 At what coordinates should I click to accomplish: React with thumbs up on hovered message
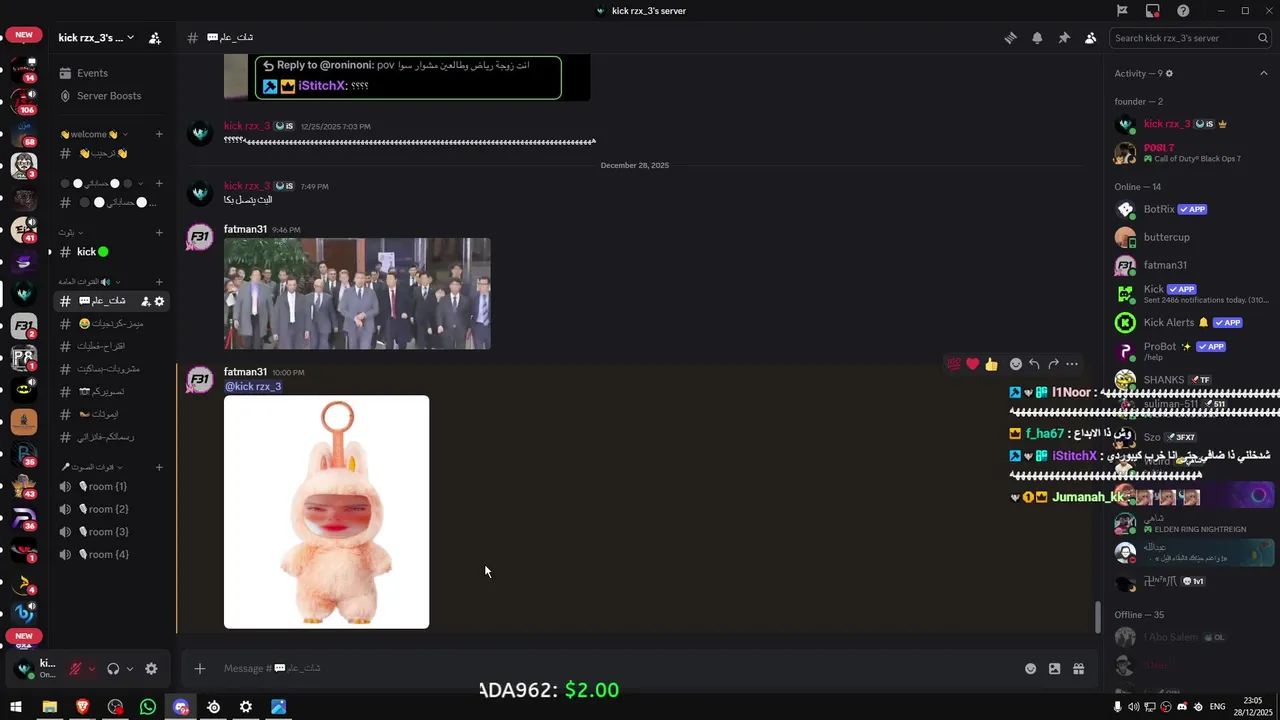(x=991, y=364)
